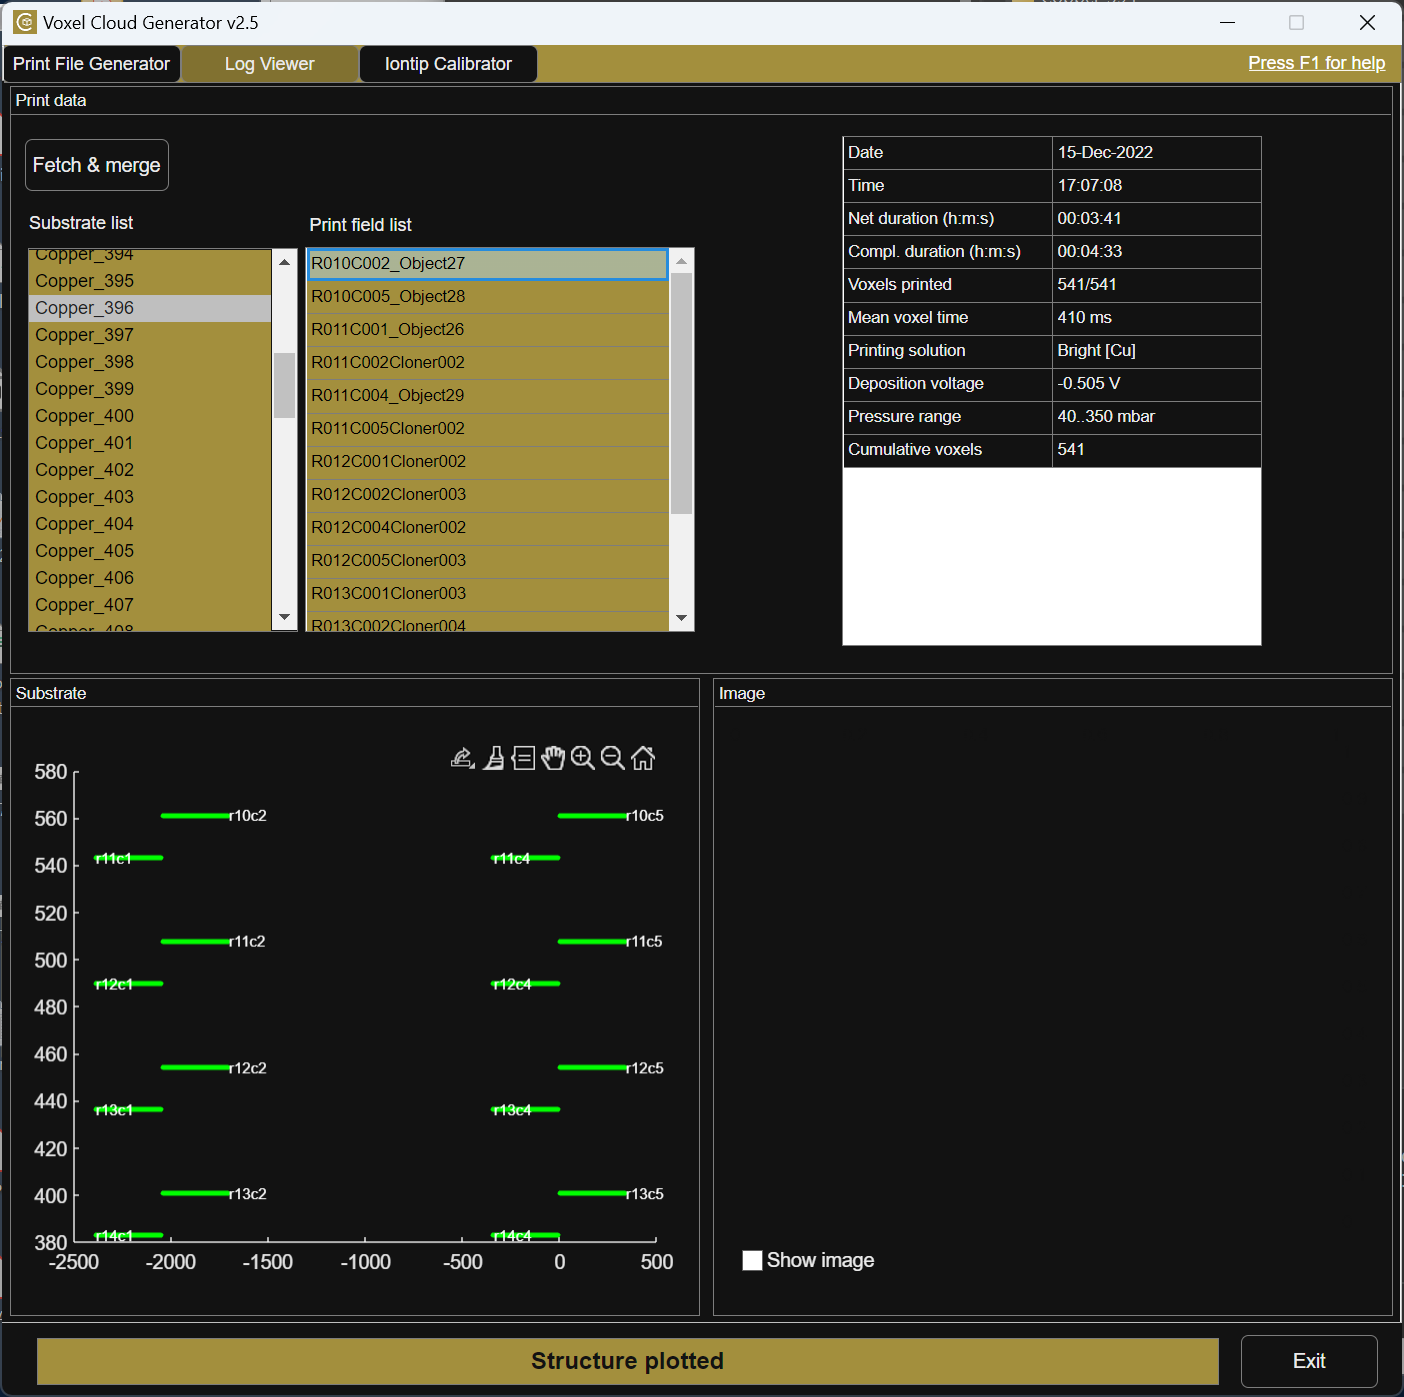Click the Printing solution Bright [Cu] cell
This screenshot has height=1397, width=1404.
click(1157, 351)
